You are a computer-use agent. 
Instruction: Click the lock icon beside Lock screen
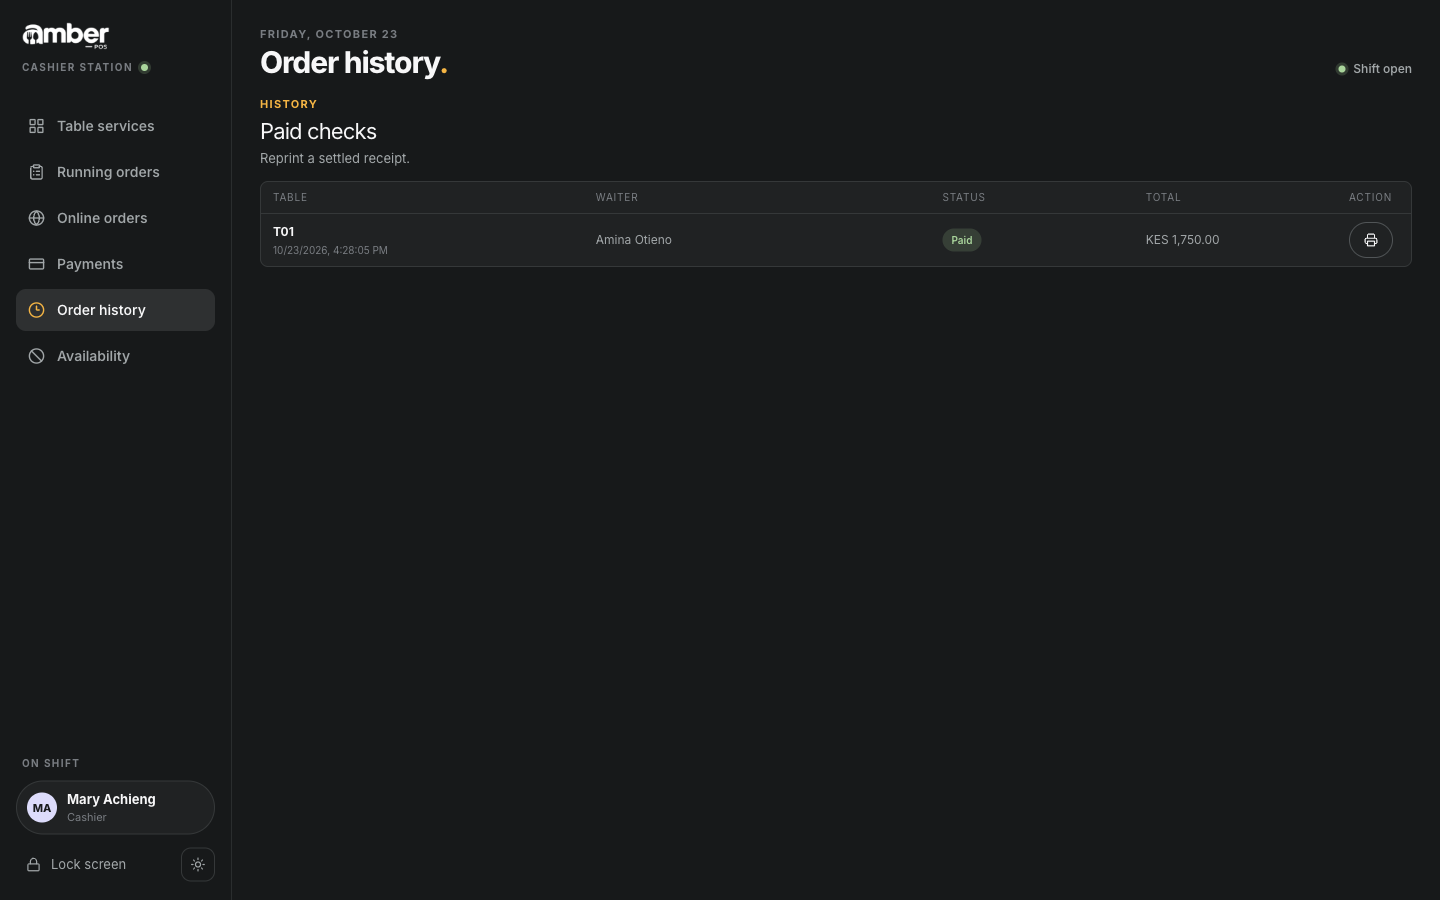33,865
